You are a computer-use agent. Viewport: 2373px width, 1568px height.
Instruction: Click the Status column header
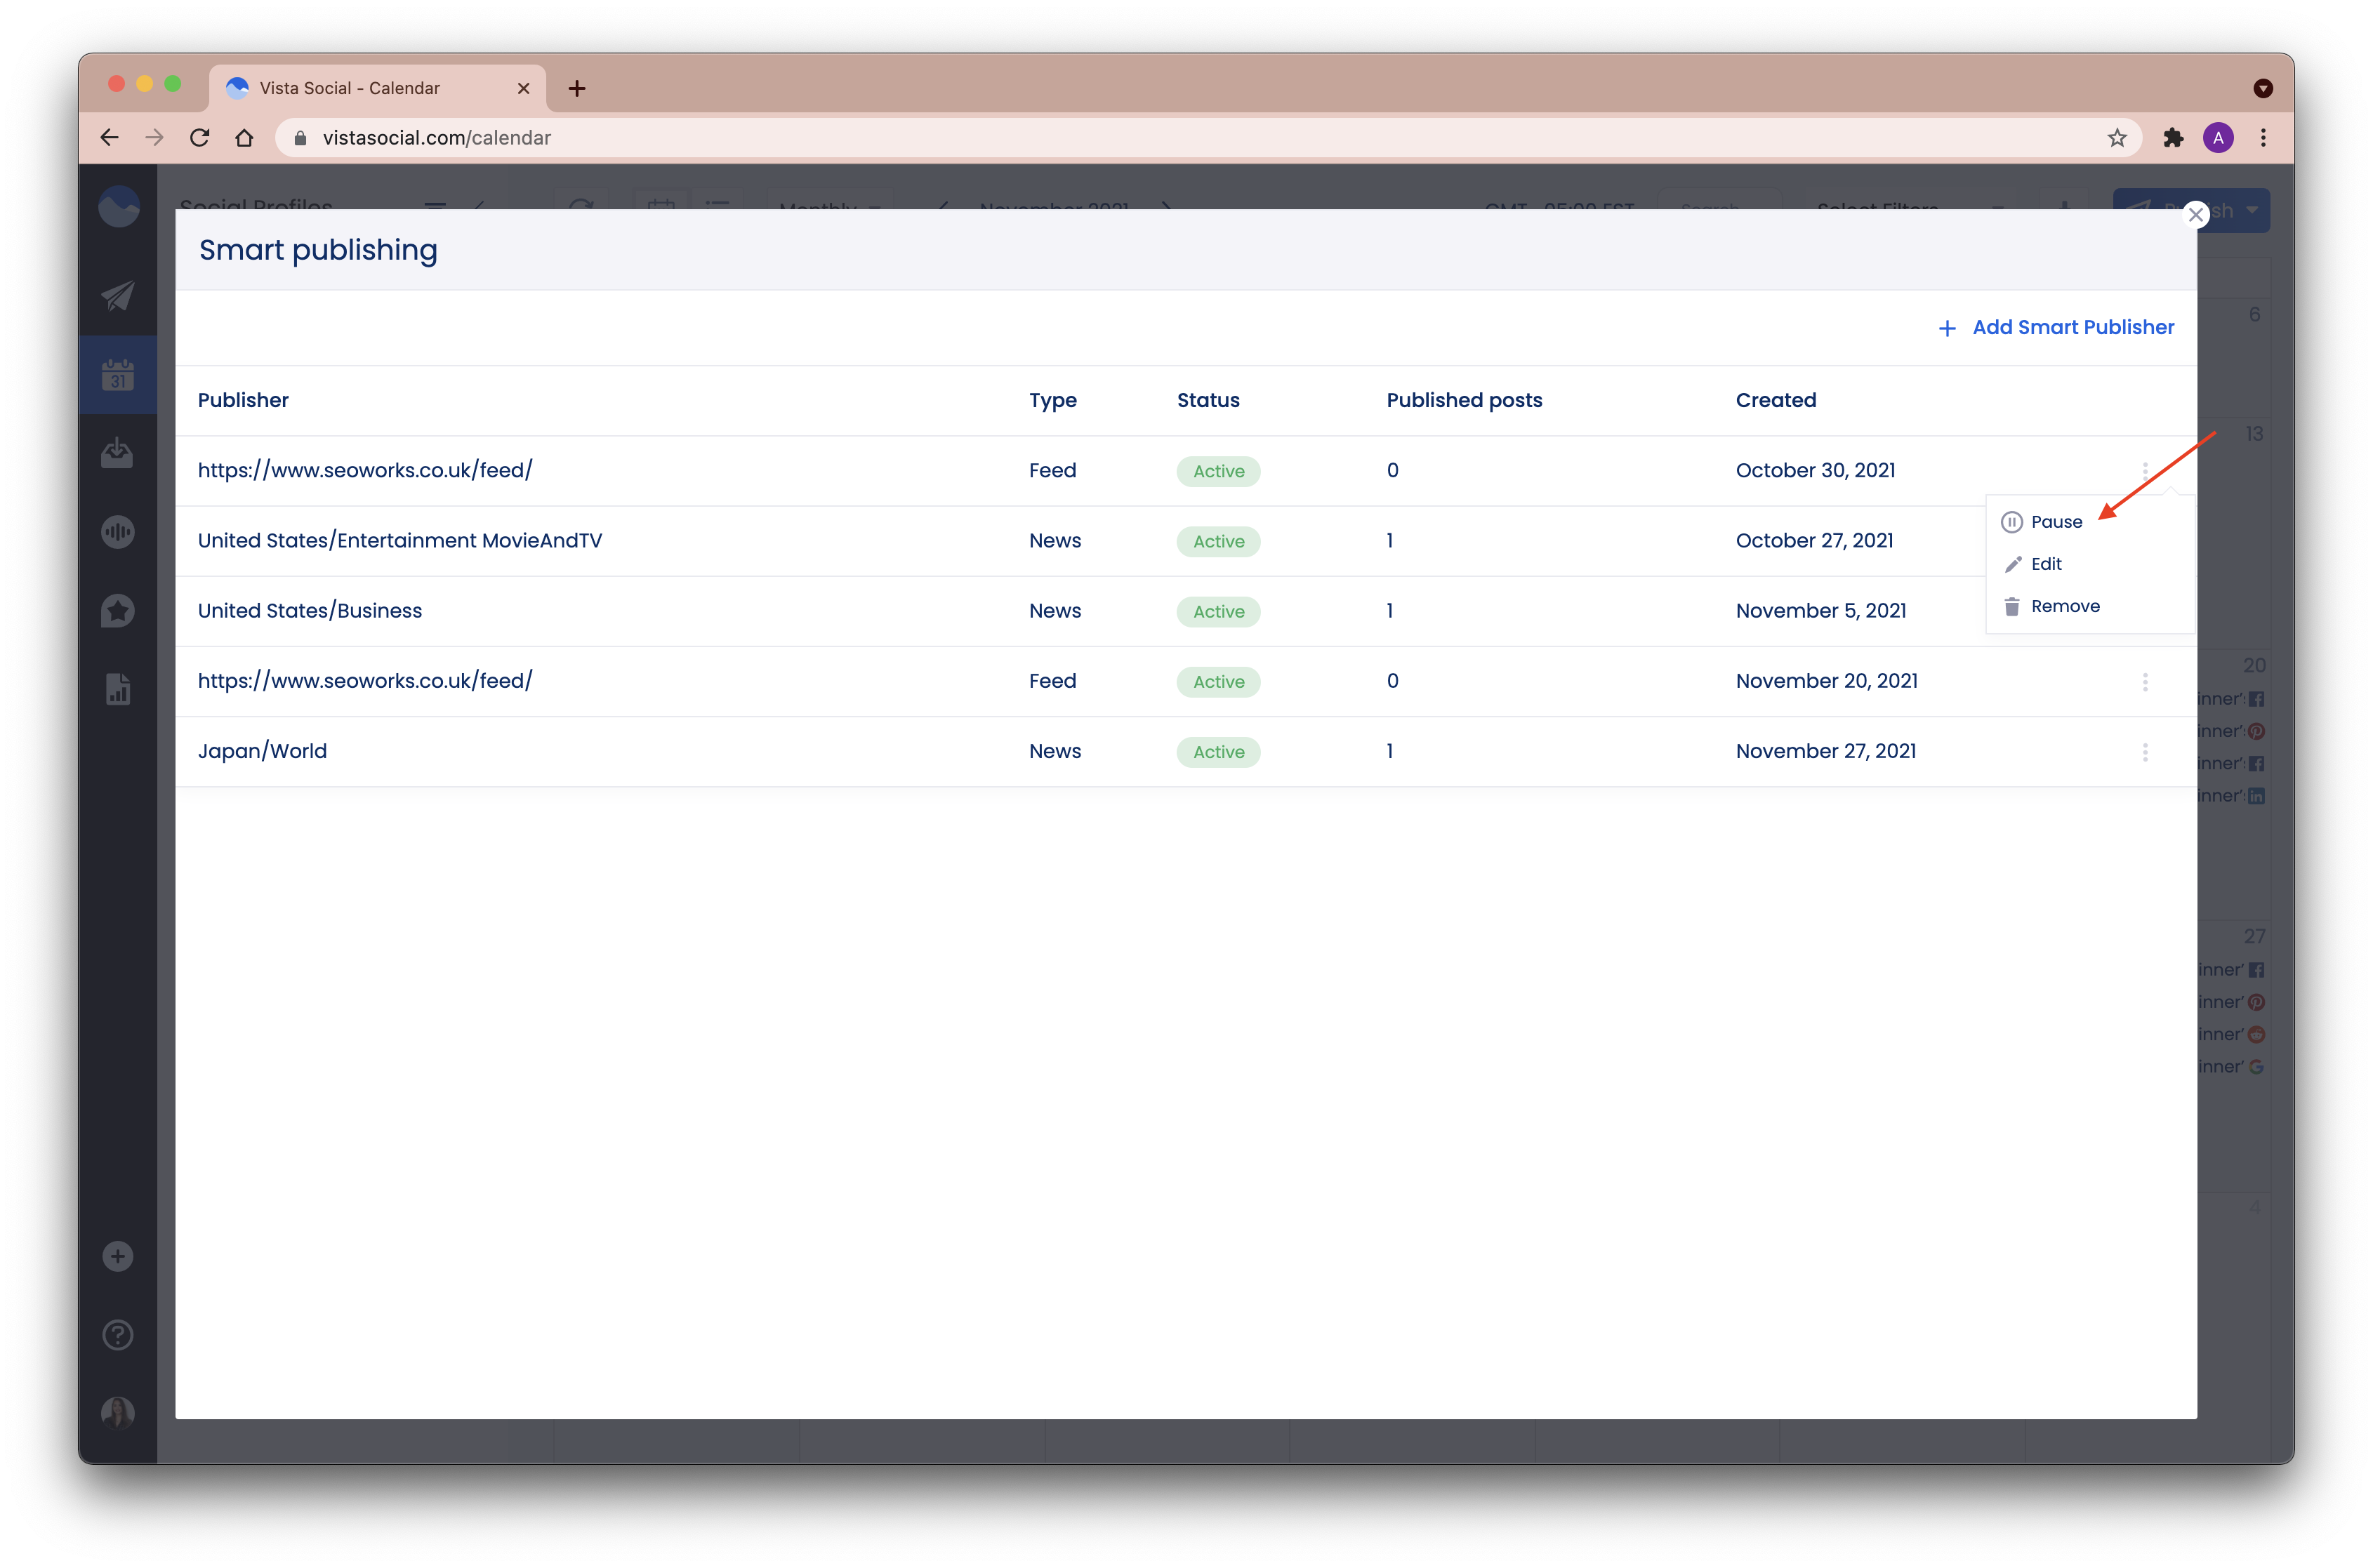click(x=1208, y=400)
